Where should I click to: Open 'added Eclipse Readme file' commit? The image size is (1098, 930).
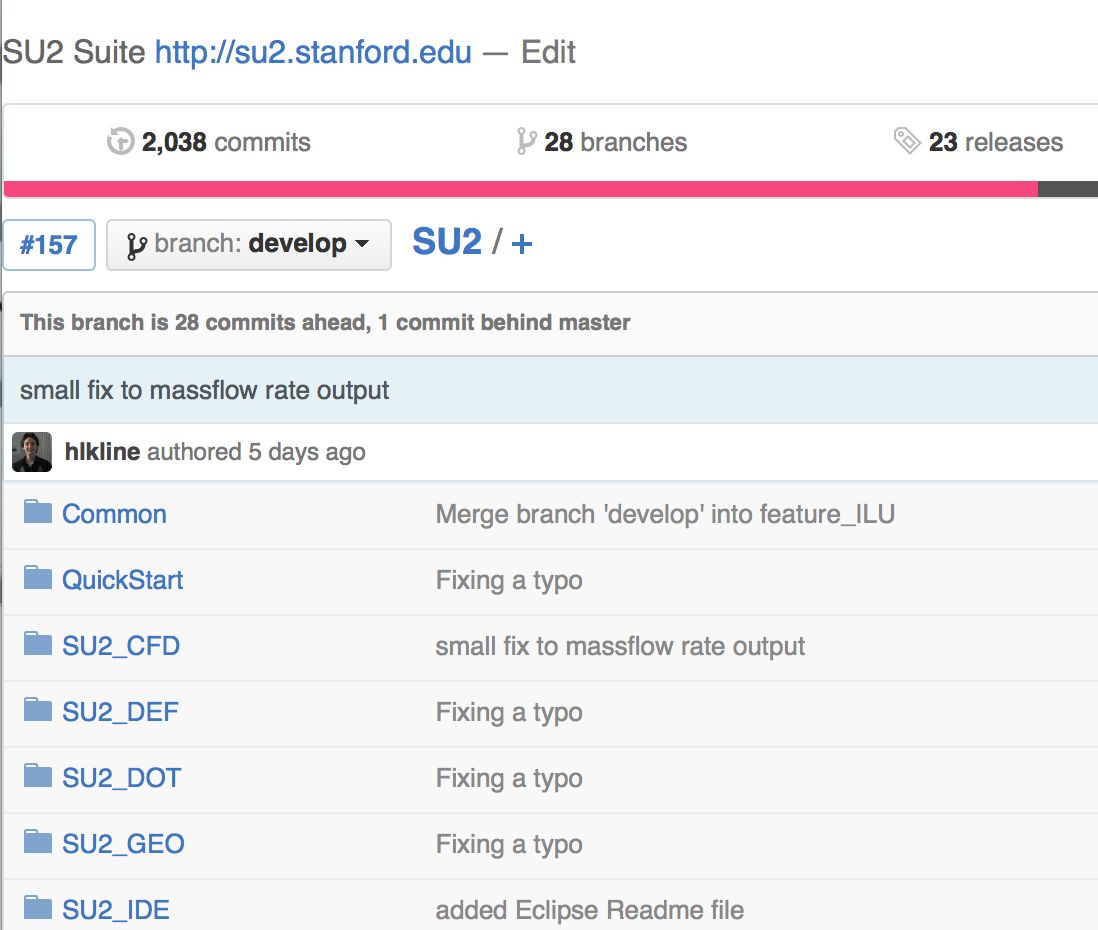(x=590, y=910)
